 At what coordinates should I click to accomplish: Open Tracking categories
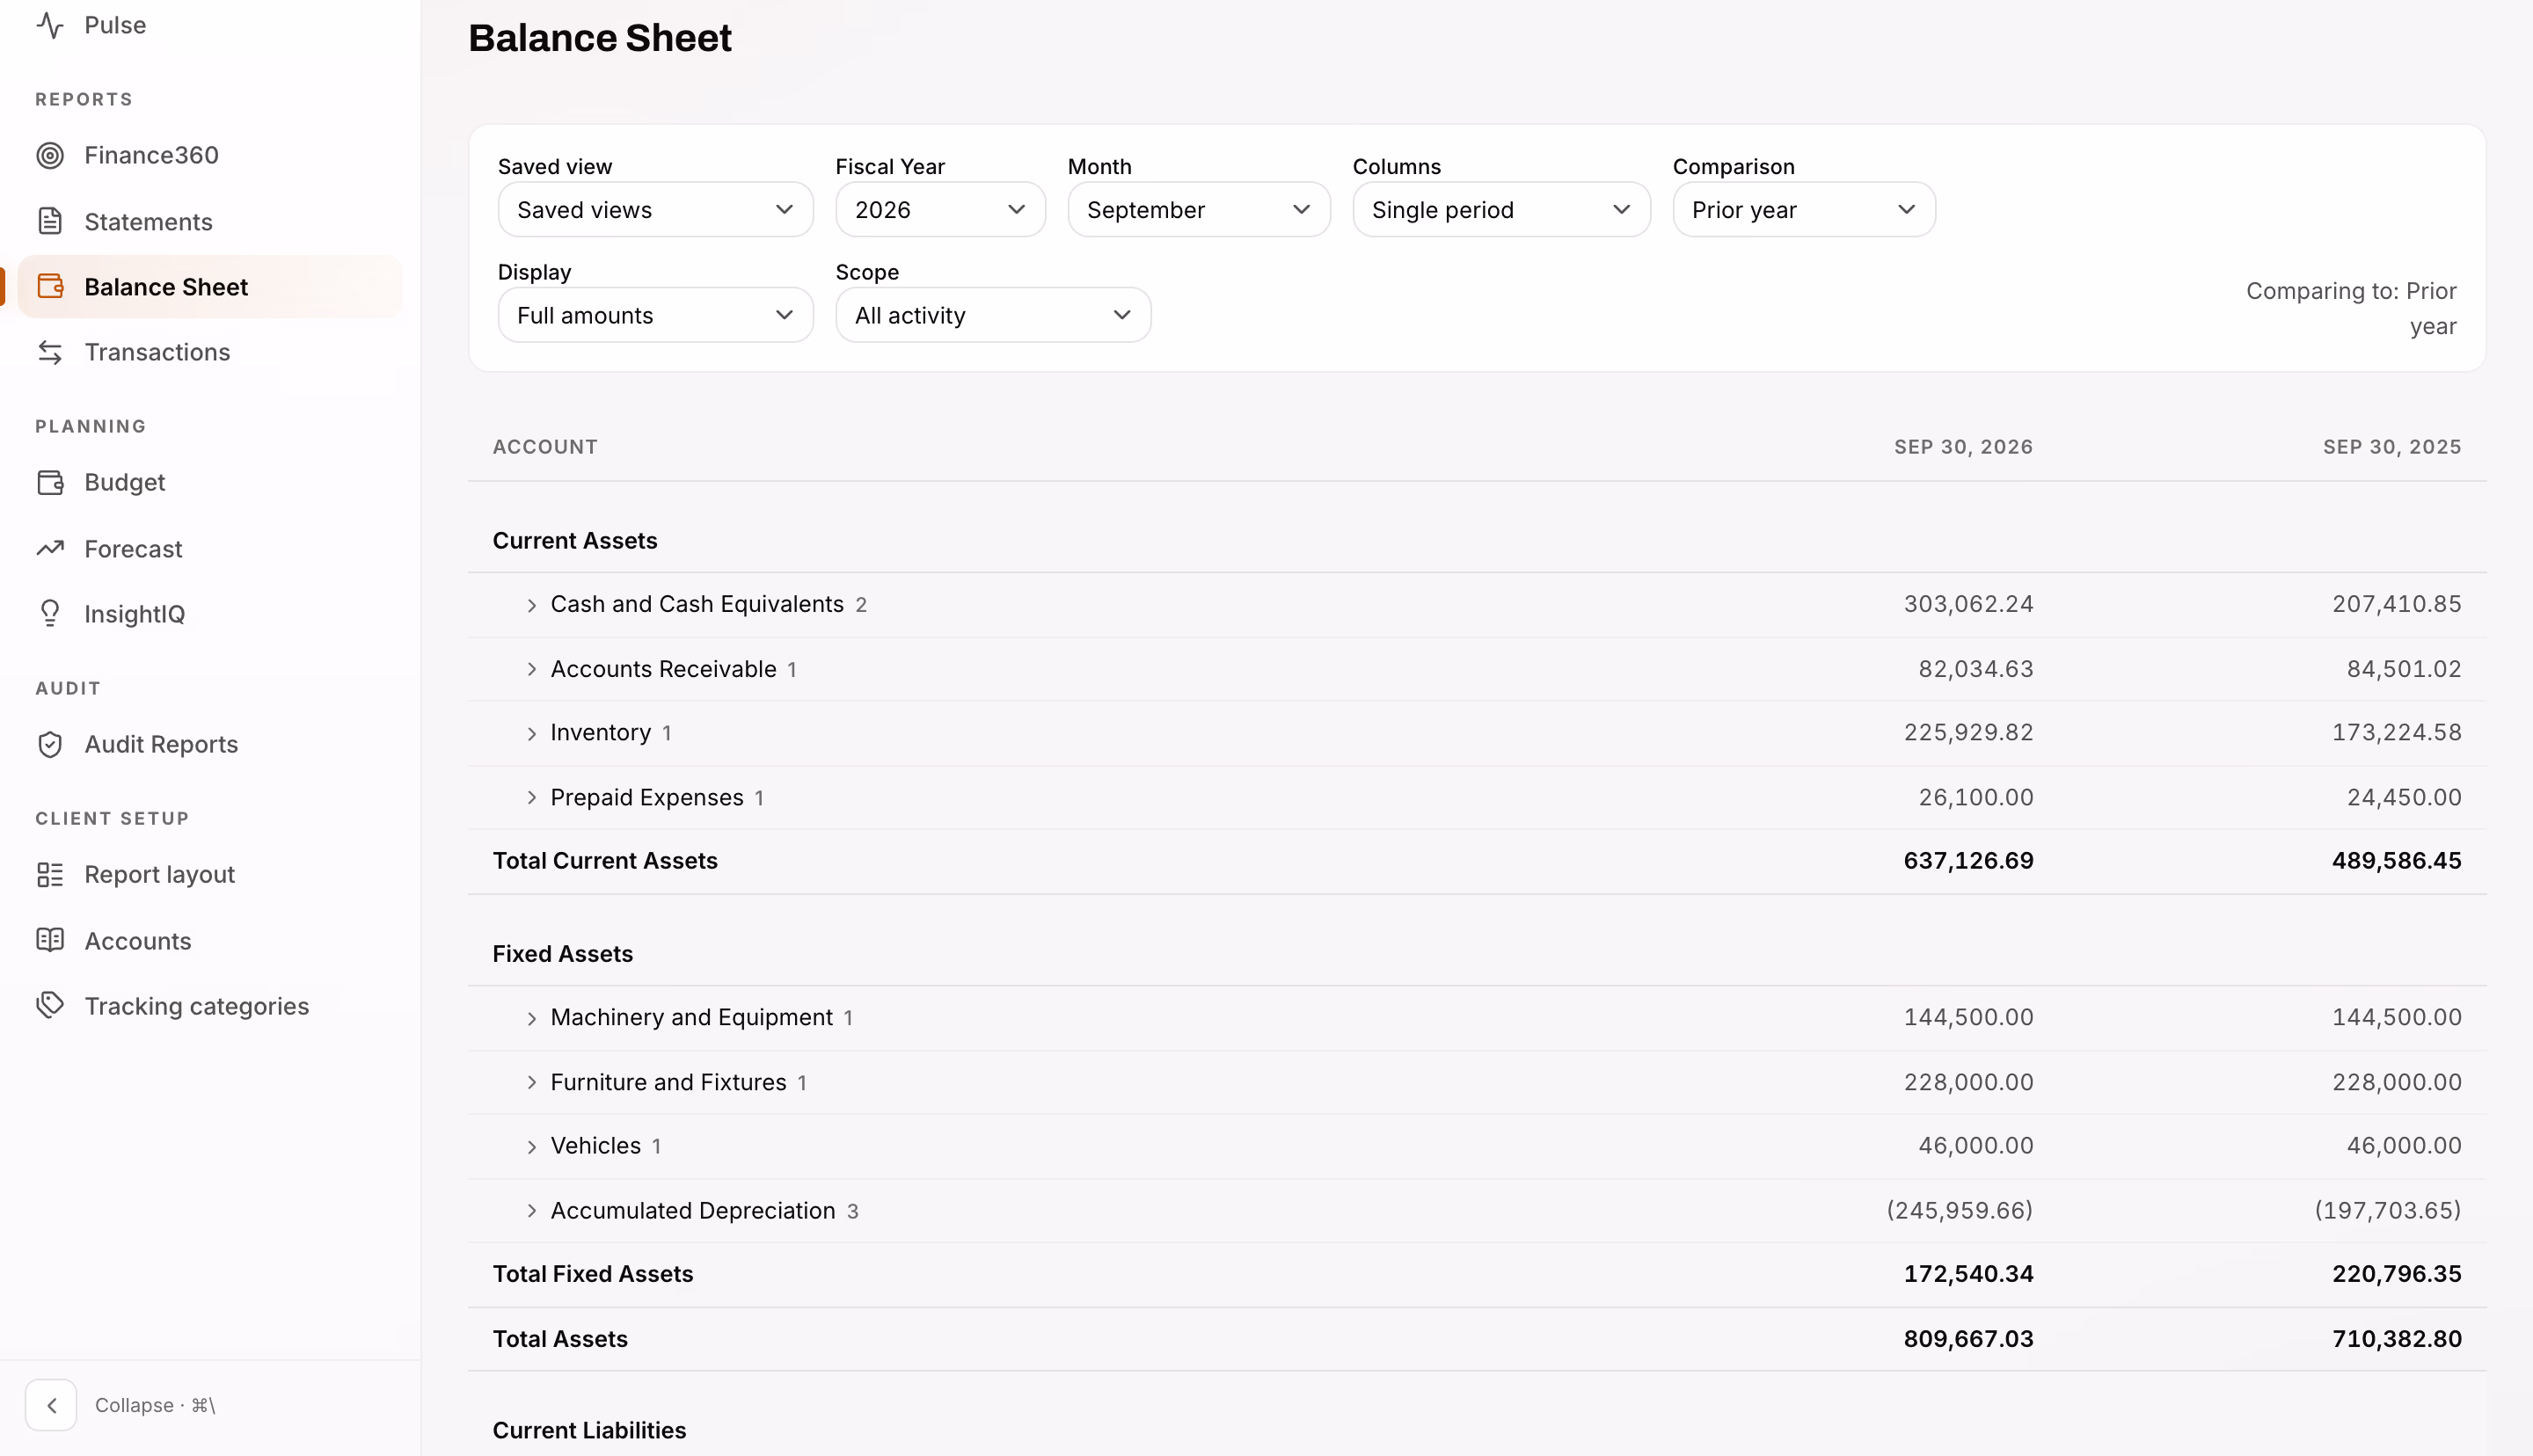pos(210,1005)
